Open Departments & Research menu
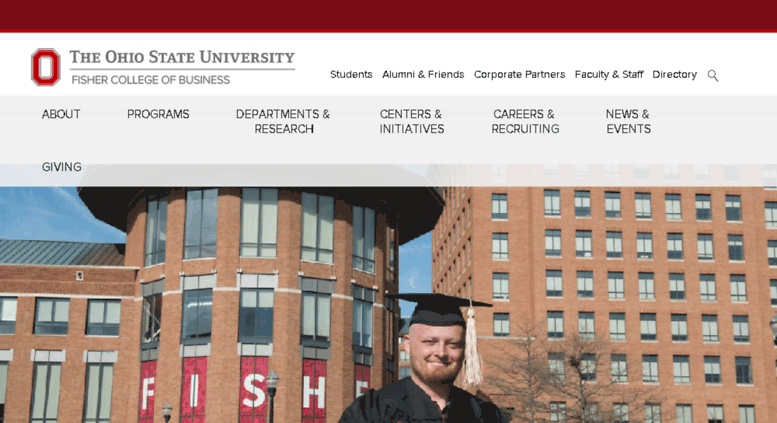 tap(283, 121)
